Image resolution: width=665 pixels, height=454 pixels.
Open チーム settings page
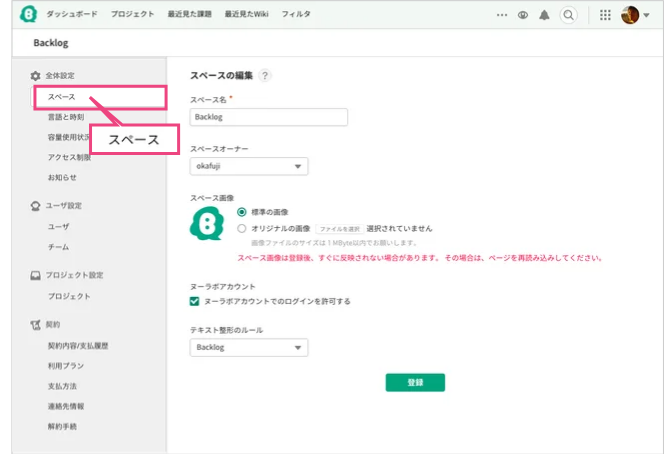(58, 247)
